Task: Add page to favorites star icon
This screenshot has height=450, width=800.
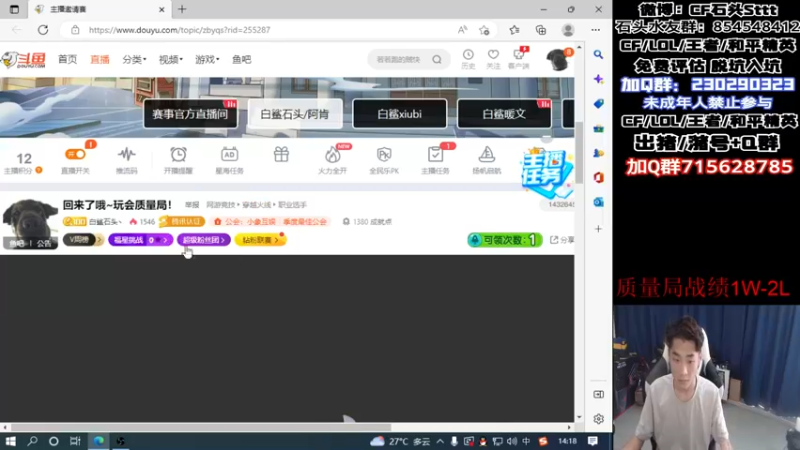Action: (x=484, y=30)
